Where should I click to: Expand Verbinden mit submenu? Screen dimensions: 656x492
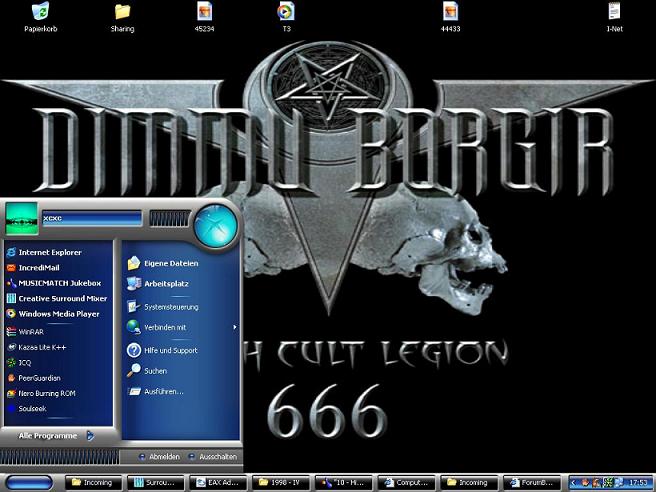pyautogui.click(x=181, y=328)
